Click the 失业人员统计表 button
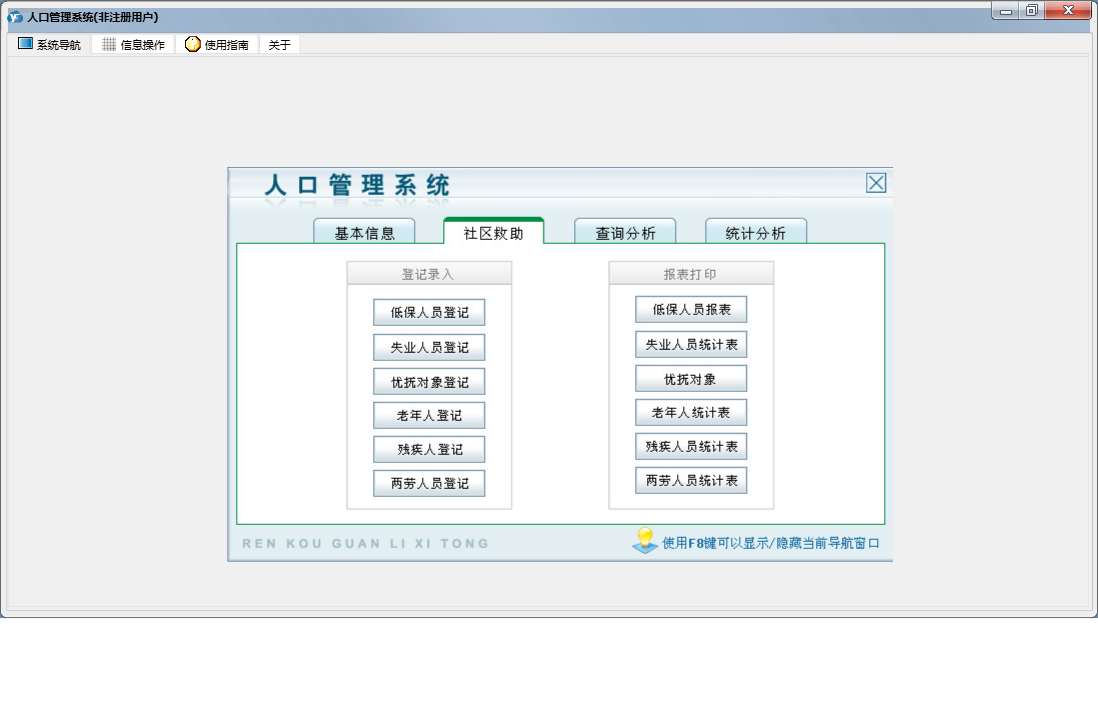The image size is (1098, 726). 691,344
